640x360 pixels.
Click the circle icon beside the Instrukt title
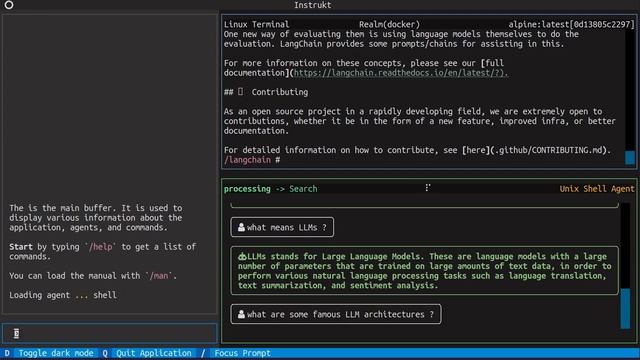(9, 5)
